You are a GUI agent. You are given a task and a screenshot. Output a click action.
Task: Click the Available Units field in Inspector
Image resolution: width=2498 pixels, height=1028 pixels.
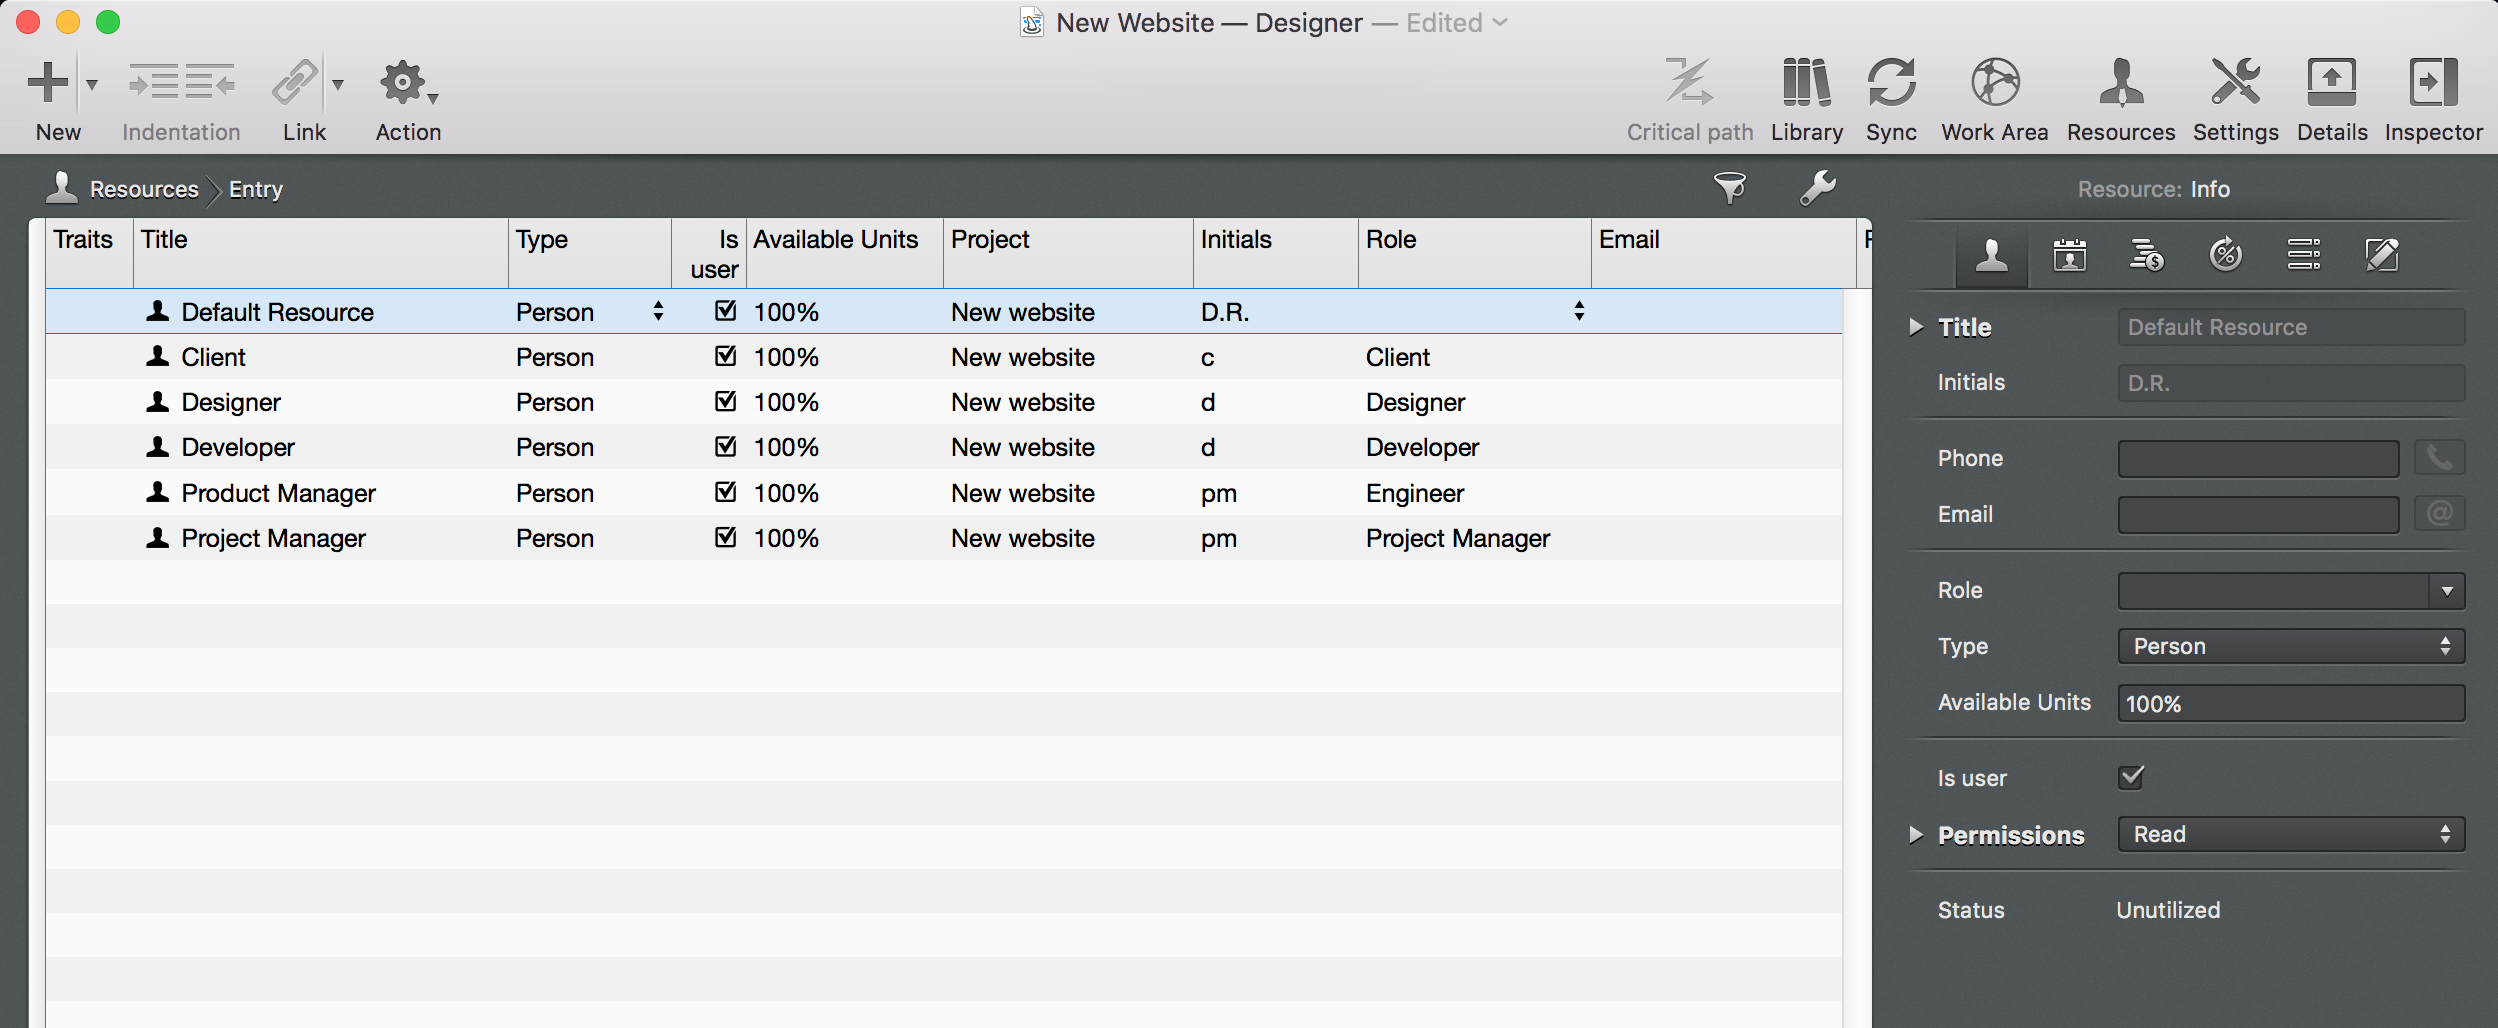(2290, 703)
